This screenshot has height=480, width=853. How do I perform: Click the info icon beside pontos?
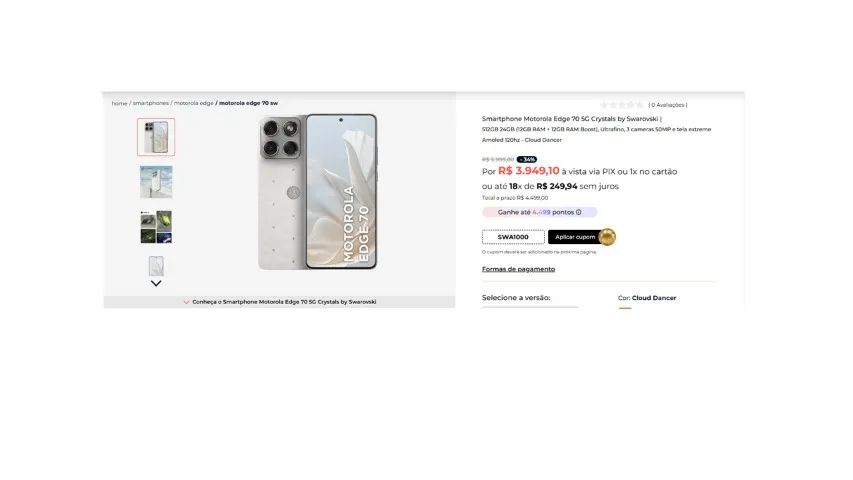578,212
